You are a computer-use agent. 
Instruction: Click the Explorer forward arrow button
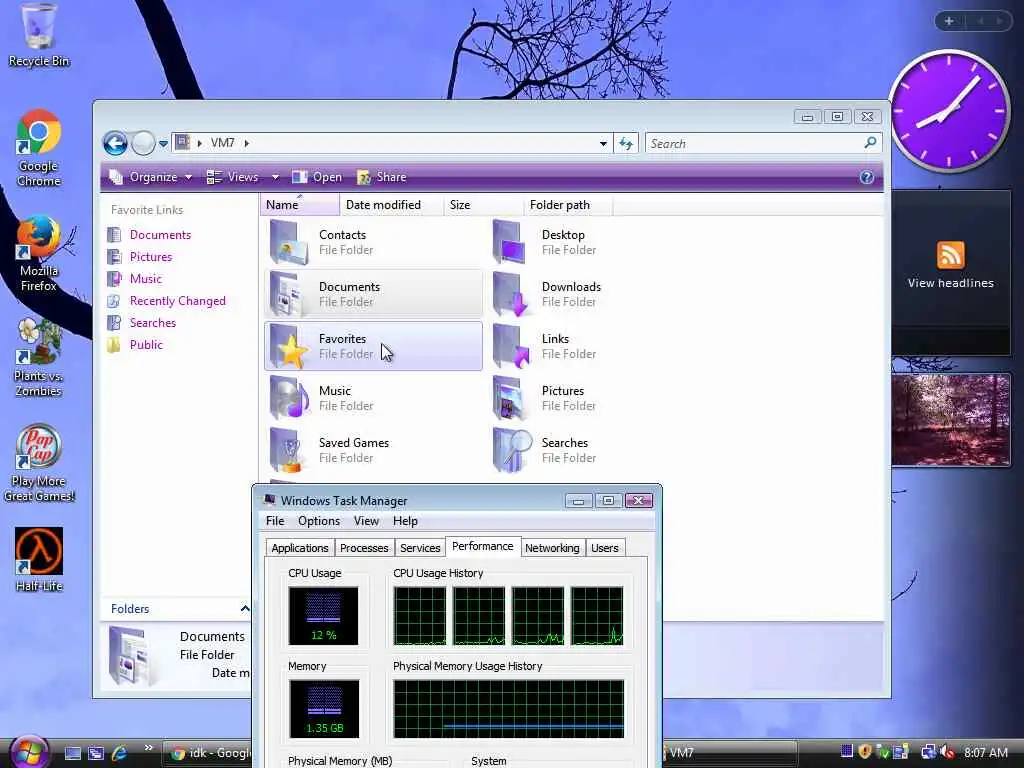click(143, 143)
